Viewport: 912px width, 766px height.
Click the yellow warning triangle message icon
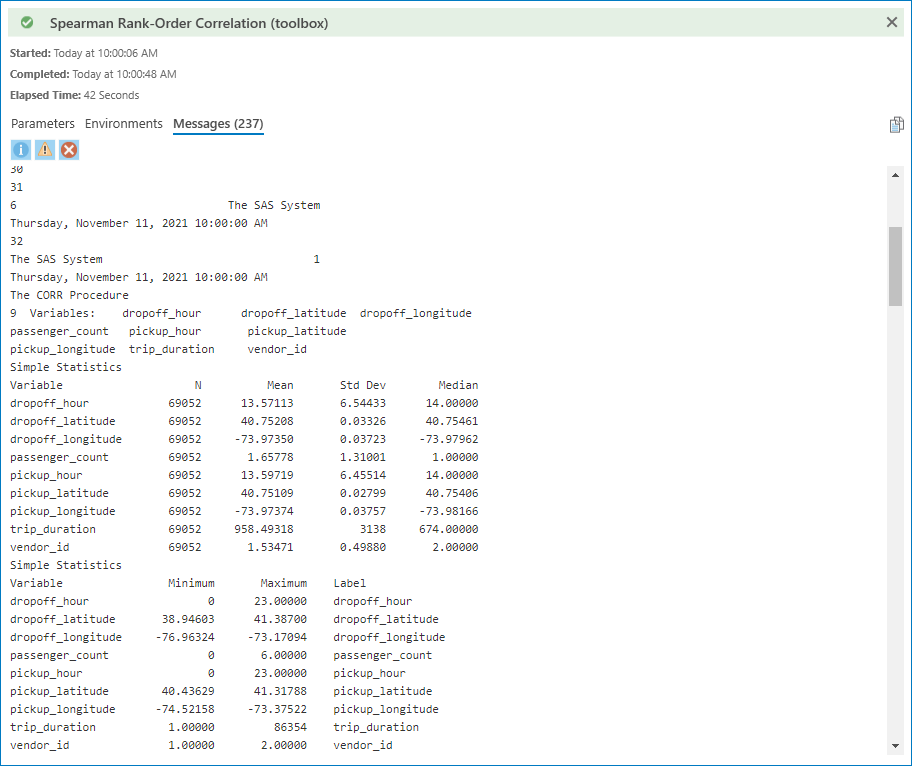click(x=44, y=148)
